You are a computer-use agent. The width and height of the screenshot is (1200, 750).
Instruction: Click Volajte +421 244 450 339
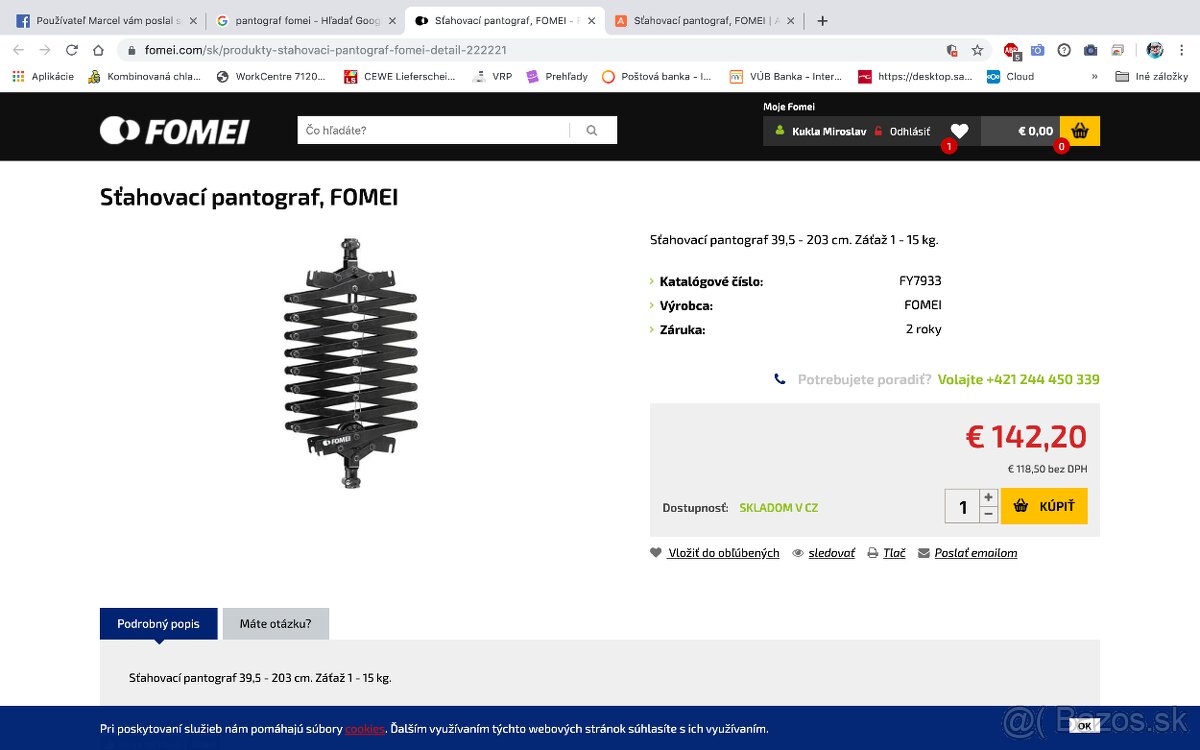coord(1018,380)
